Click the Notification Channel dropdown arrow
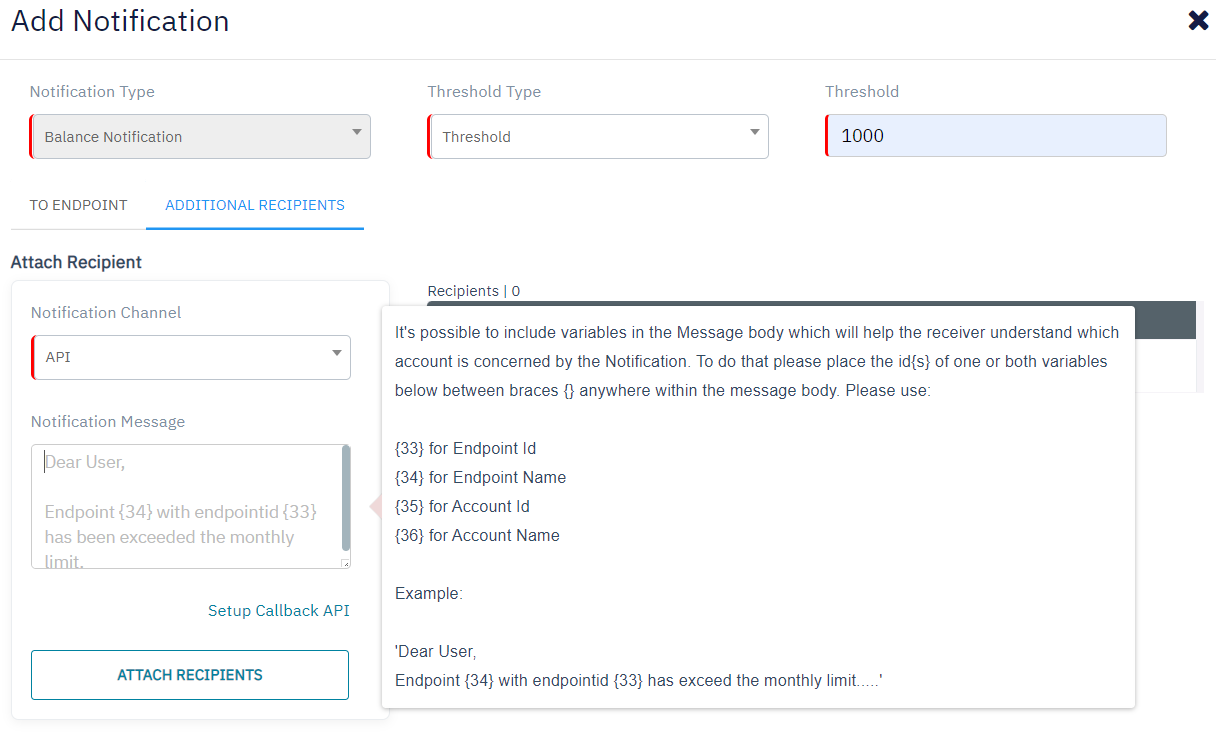1216x751 pixels. tap(336, 357)
